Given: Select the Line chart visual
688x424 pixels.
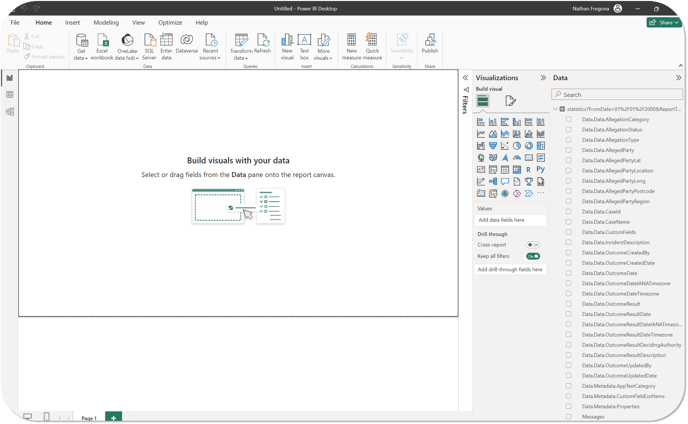Looking at the screenshot, I should pyautogui.click(x=481, y=134).
